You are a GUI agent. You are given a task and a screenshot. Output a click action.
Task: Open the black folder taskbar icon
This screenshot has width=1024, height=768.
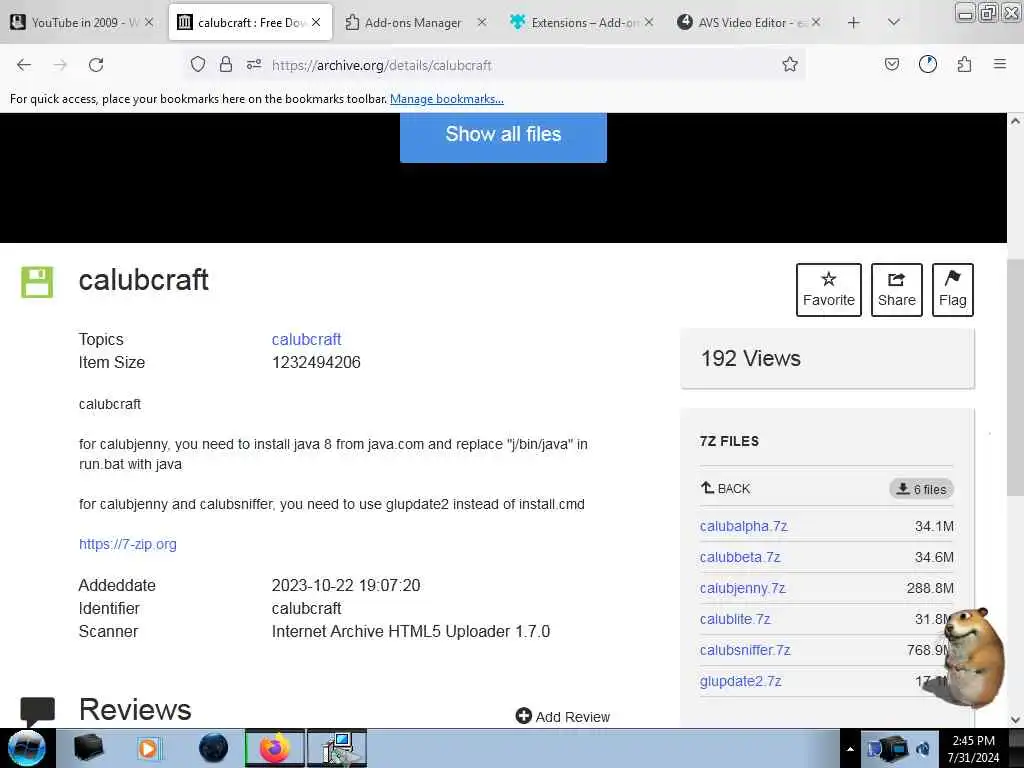click(88, 748)
